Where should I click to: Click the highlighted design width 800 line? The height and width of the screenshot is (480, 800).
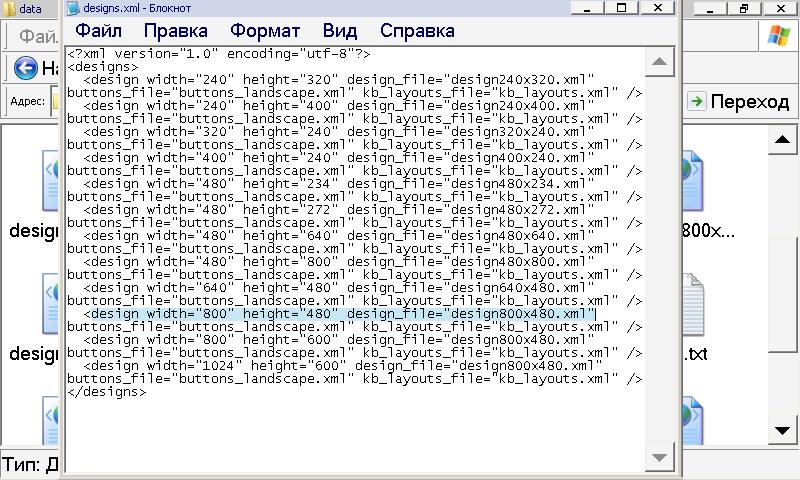pyautogui.click(x=340, y=314)
